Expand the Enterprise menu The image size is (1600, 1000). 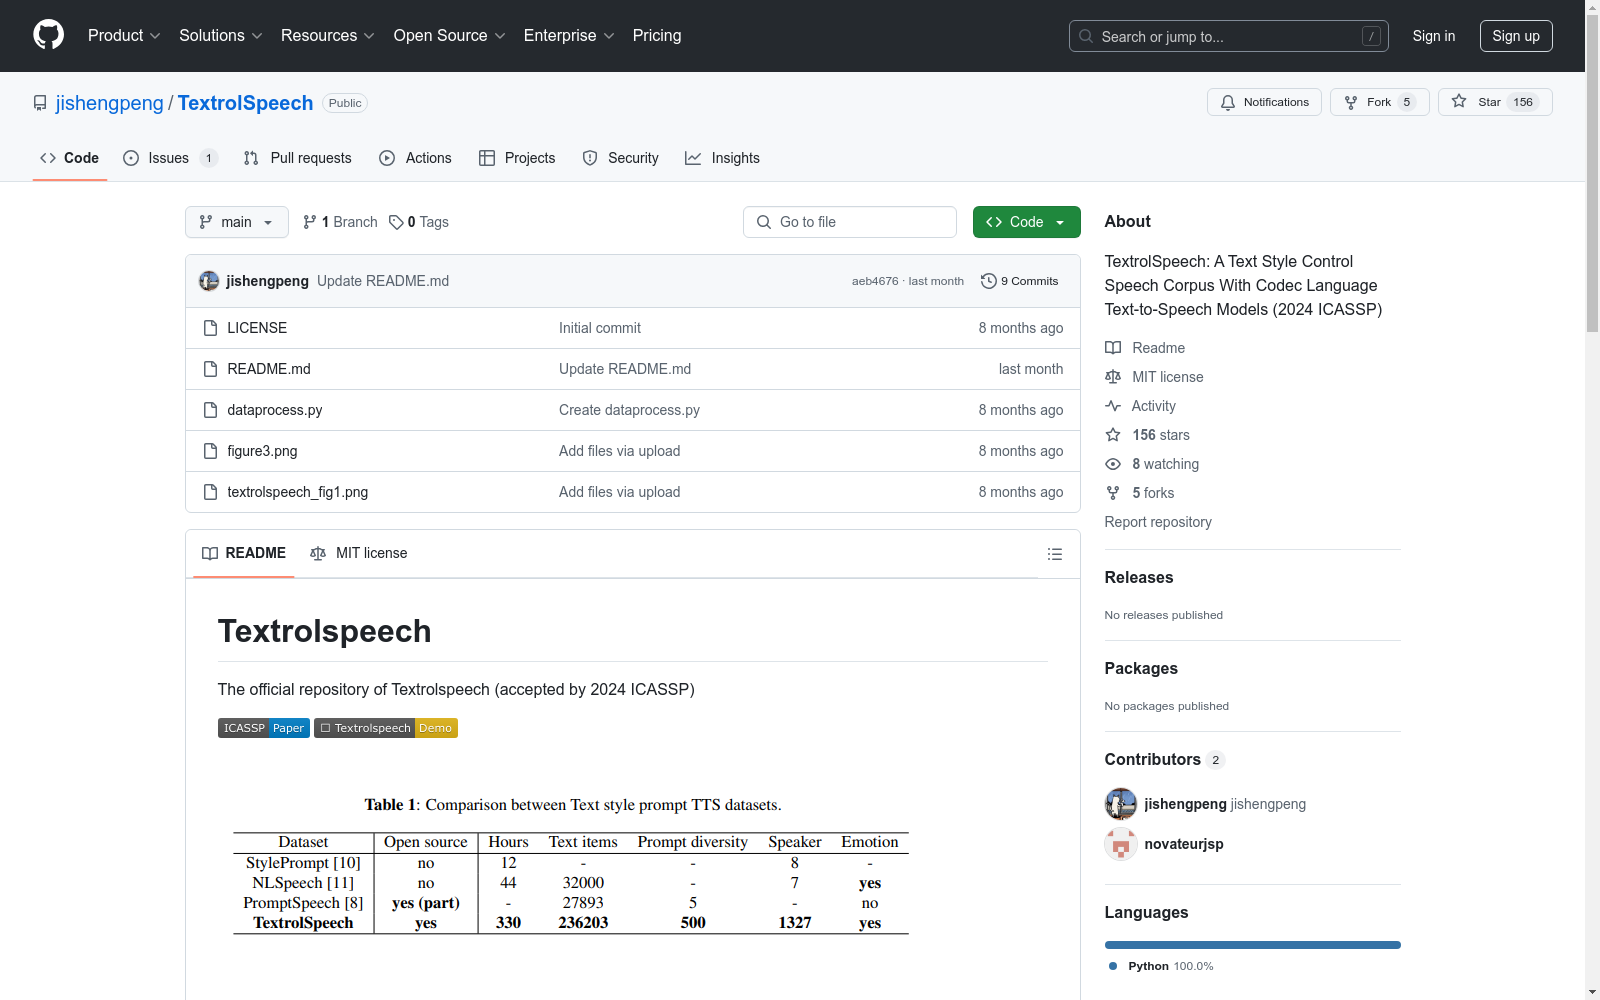click(x=569, y=35)
